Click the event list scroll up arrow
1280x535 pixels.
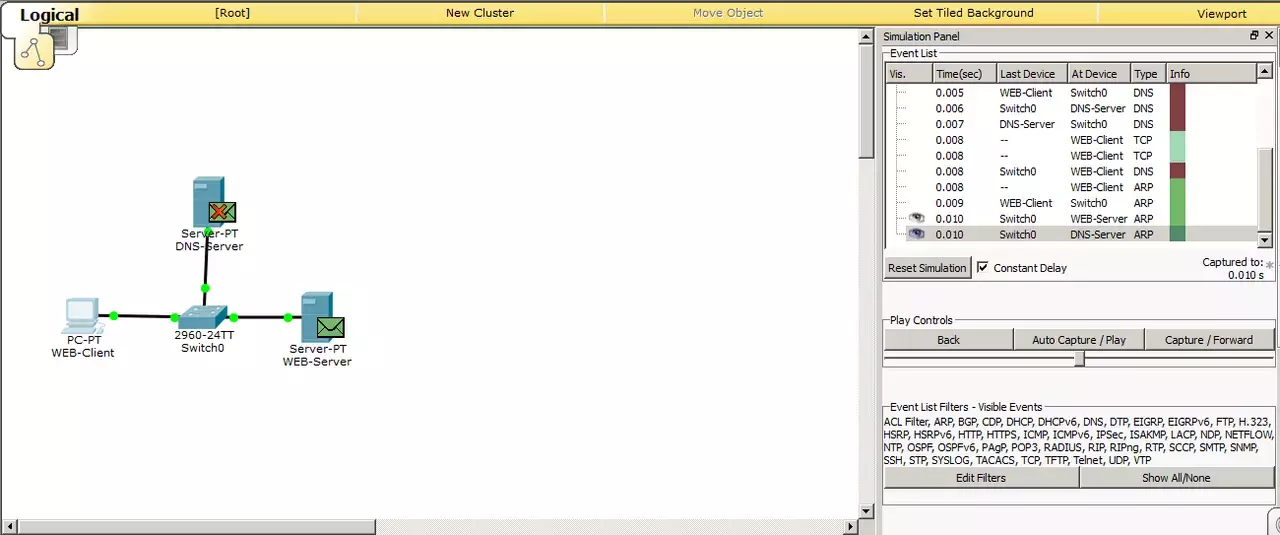pyautogui.click(x=1265, y=73)
